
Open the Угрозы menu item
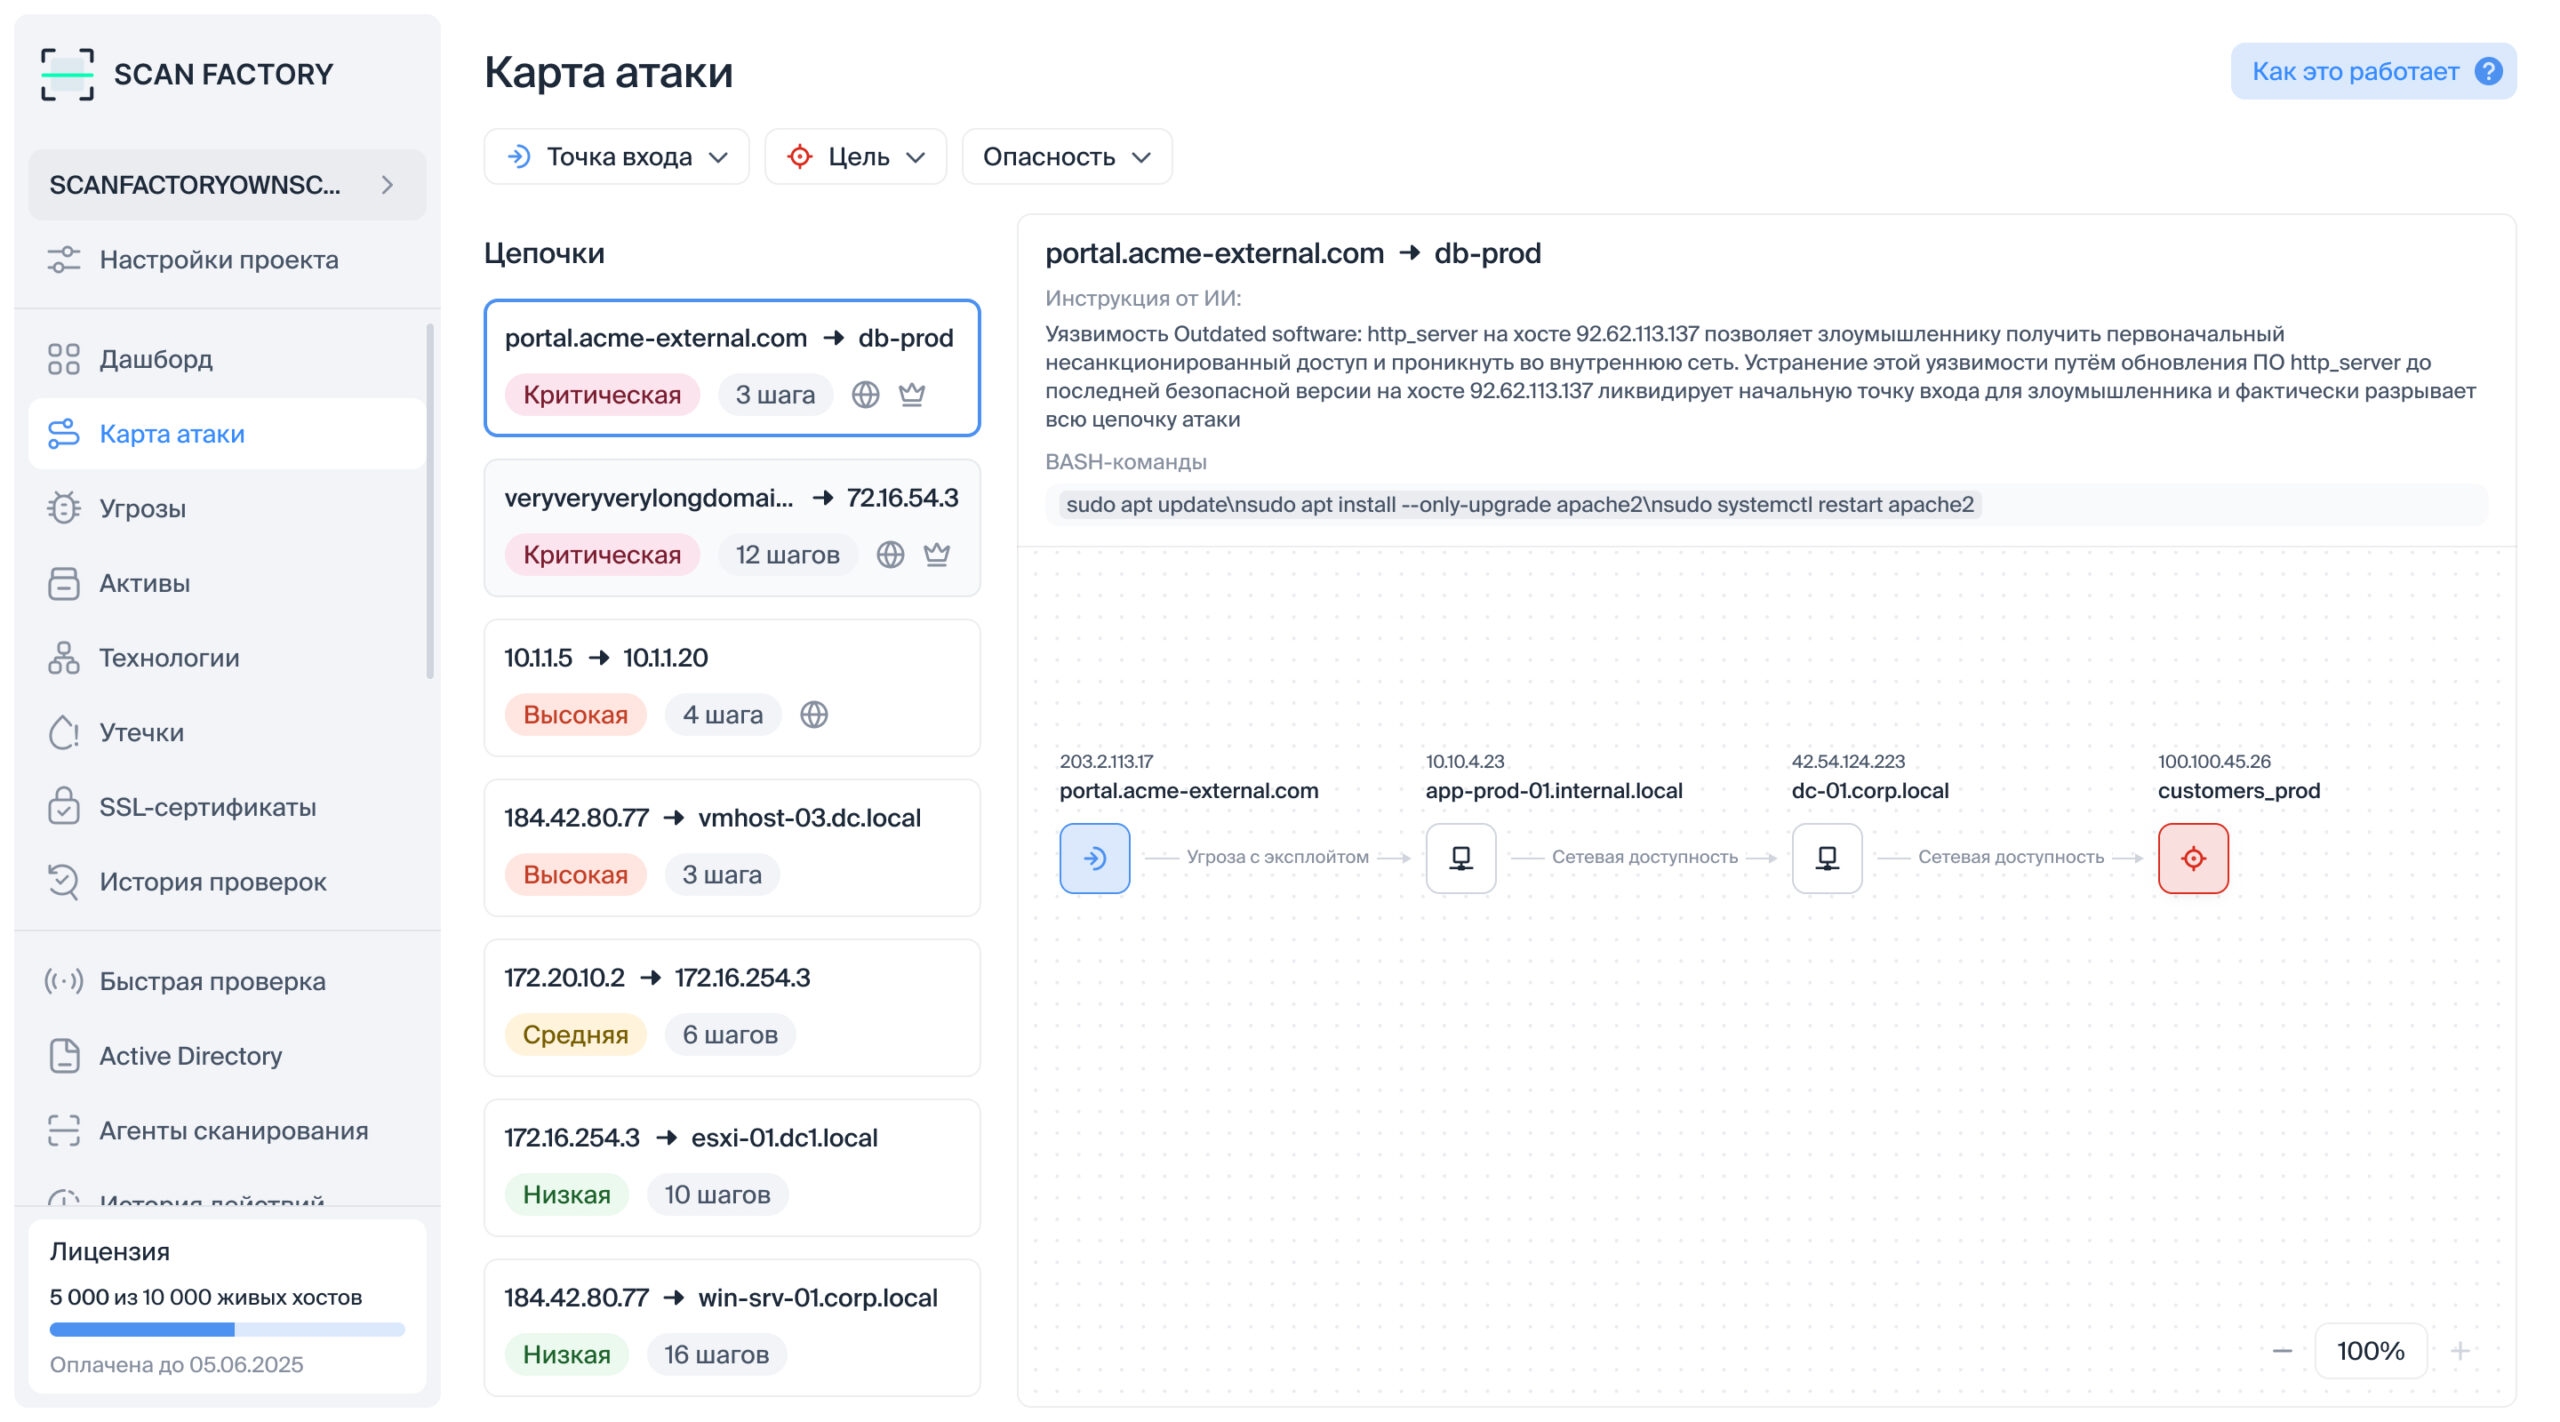142,509
